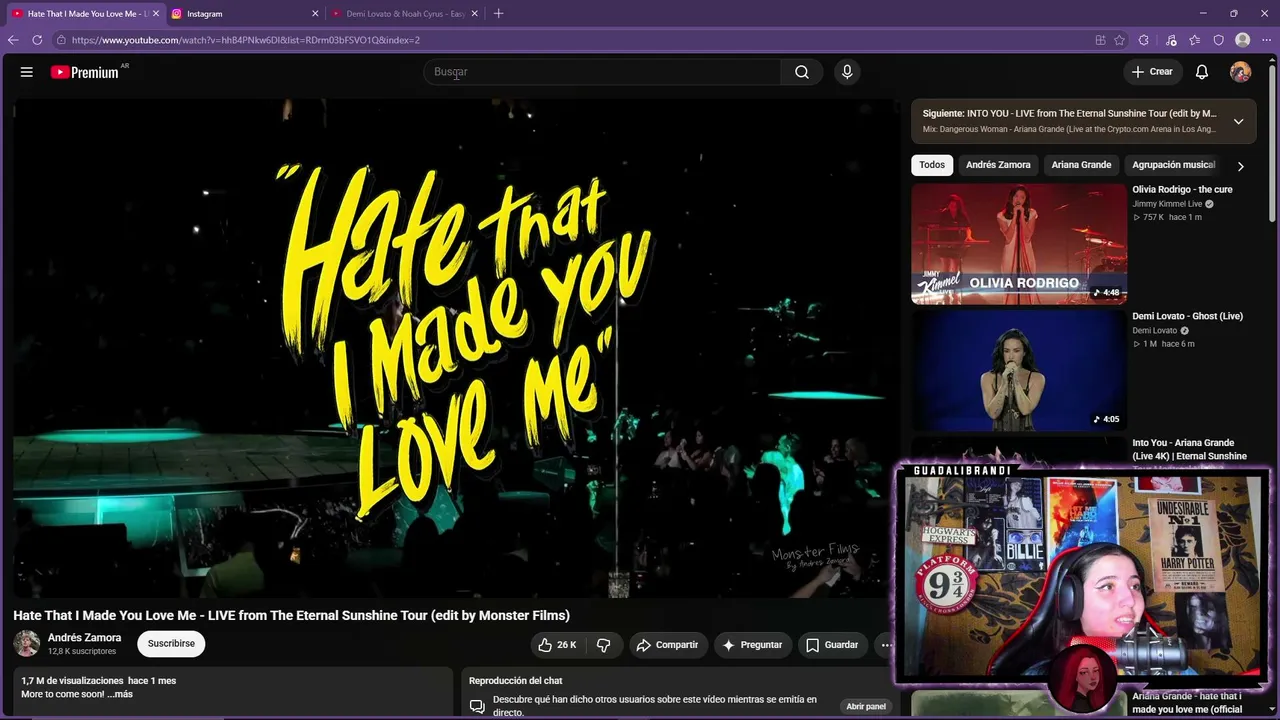This screenshot has height=720, width=1280.
Task: Open the Andrés Zamora channel name link
Action: tap(85, 638)
